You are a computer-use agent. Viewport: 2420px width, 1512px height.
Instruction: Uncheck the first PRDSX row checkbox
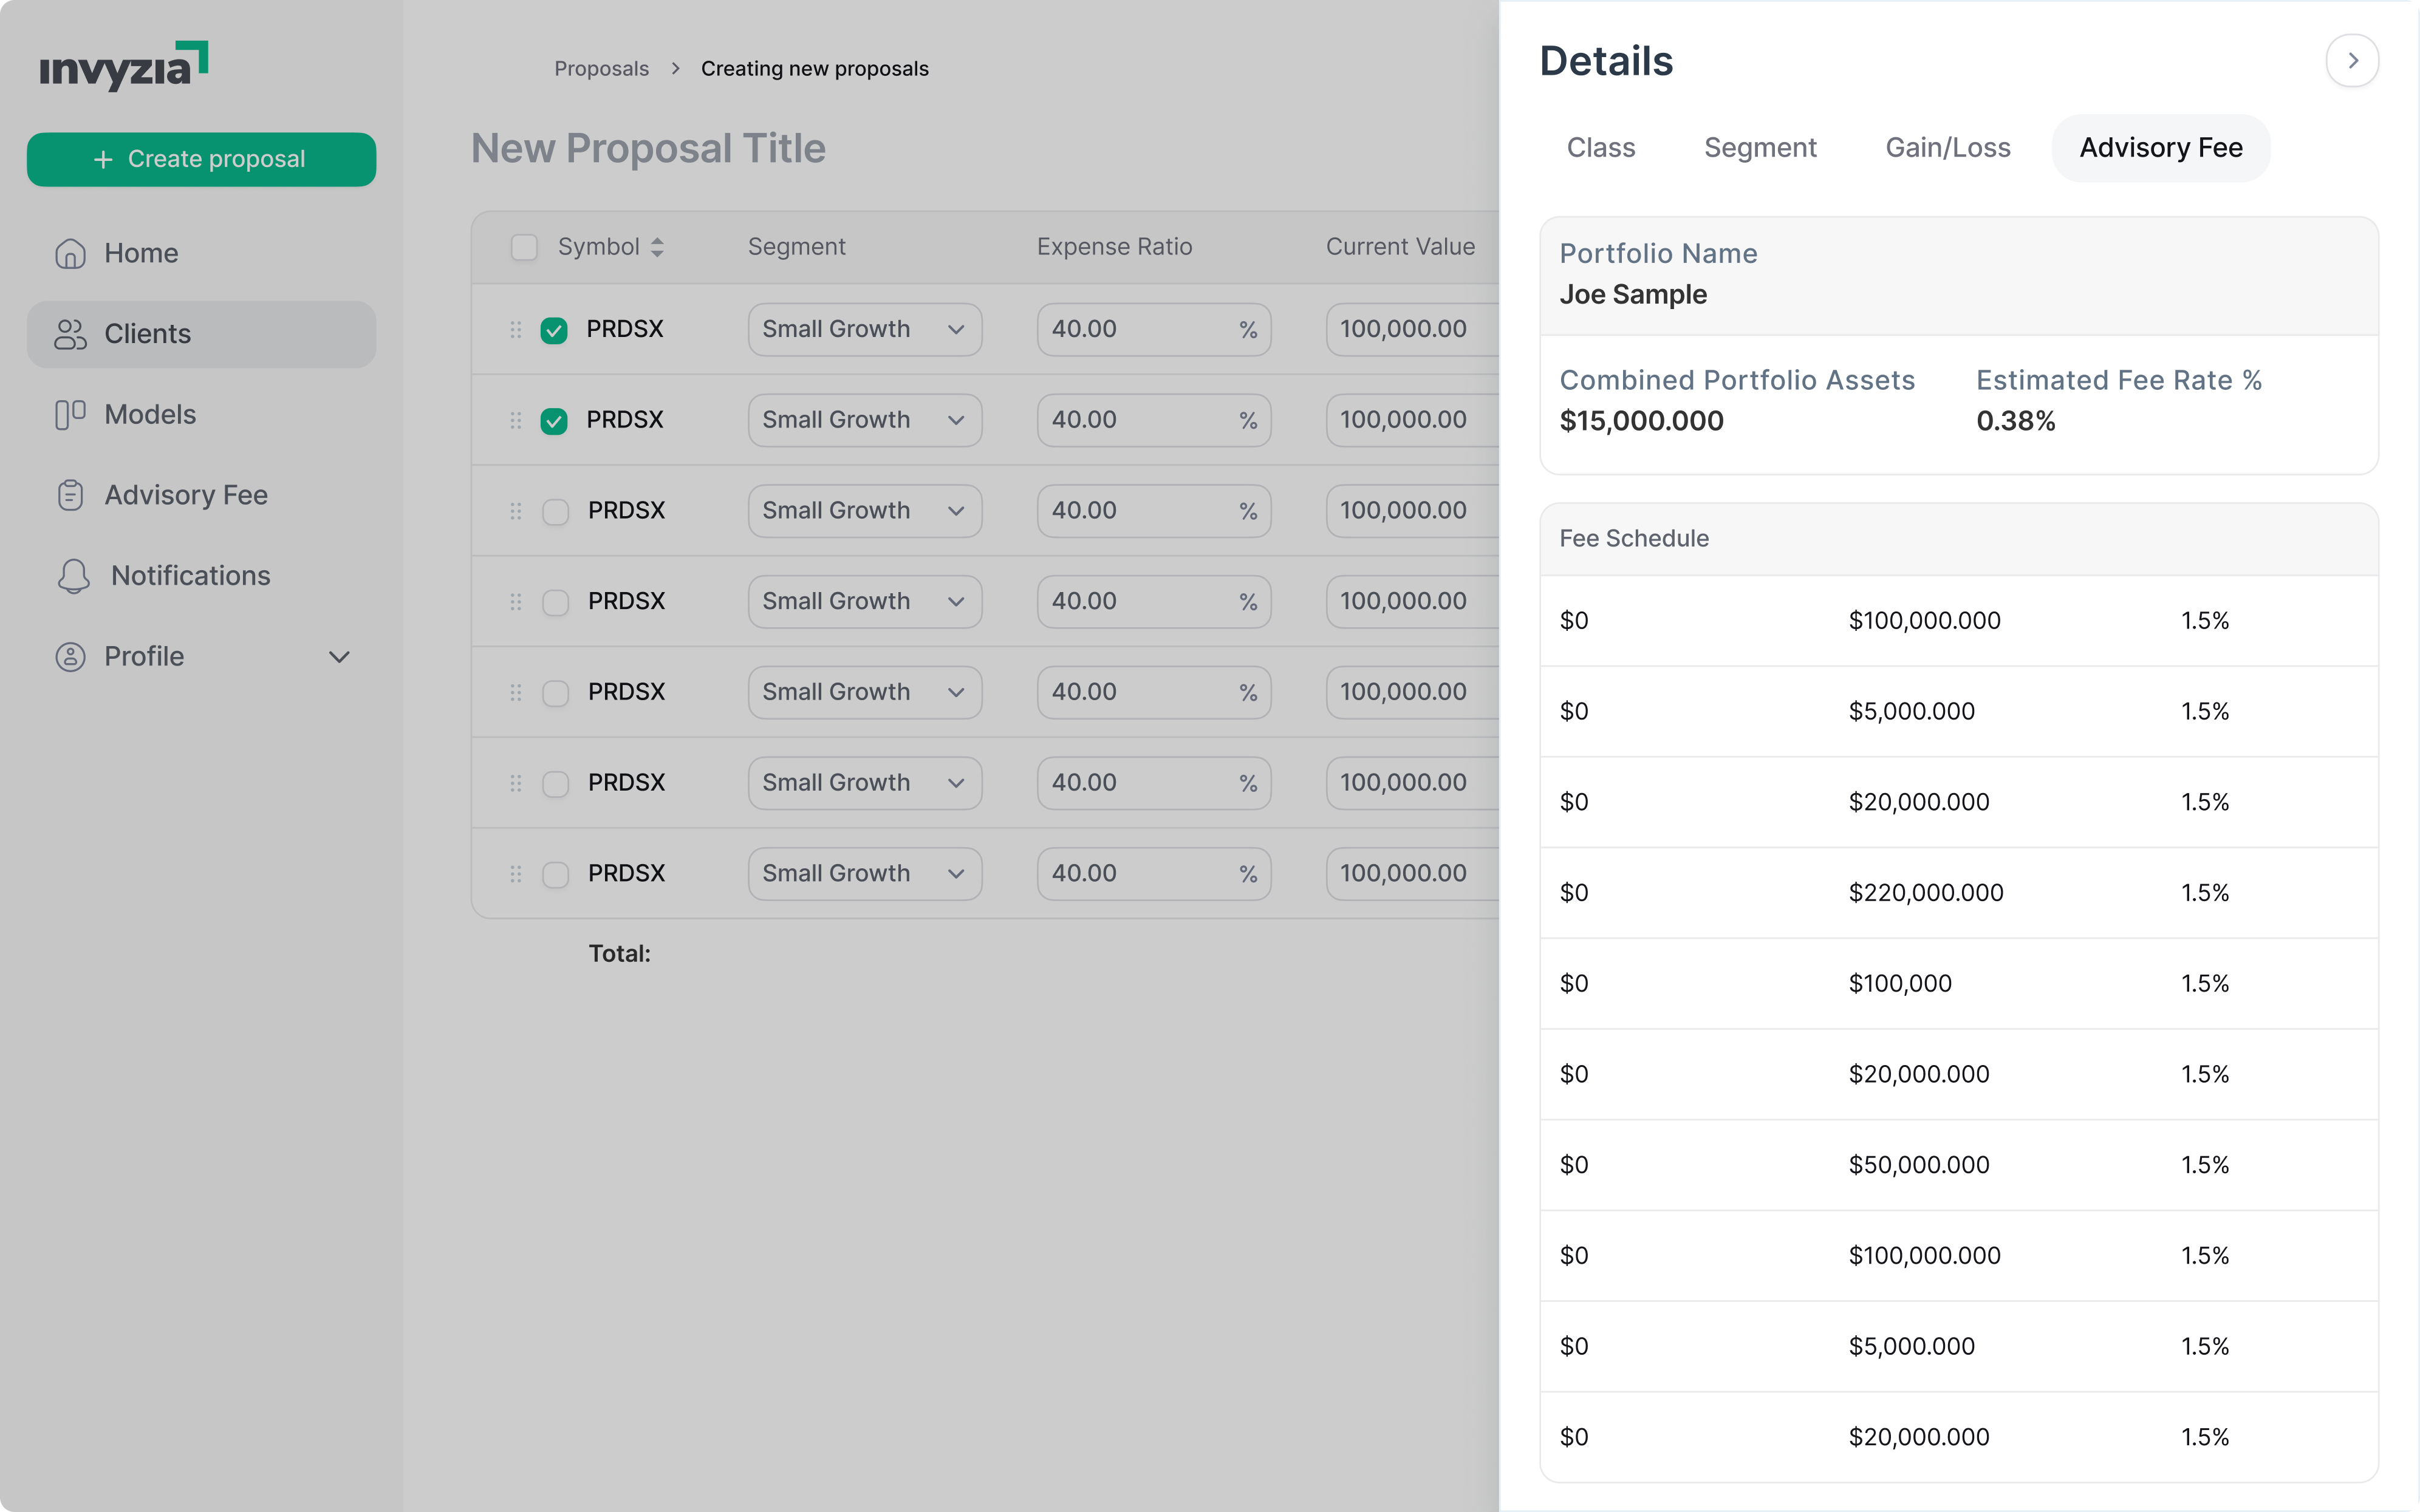coord(554,330)
